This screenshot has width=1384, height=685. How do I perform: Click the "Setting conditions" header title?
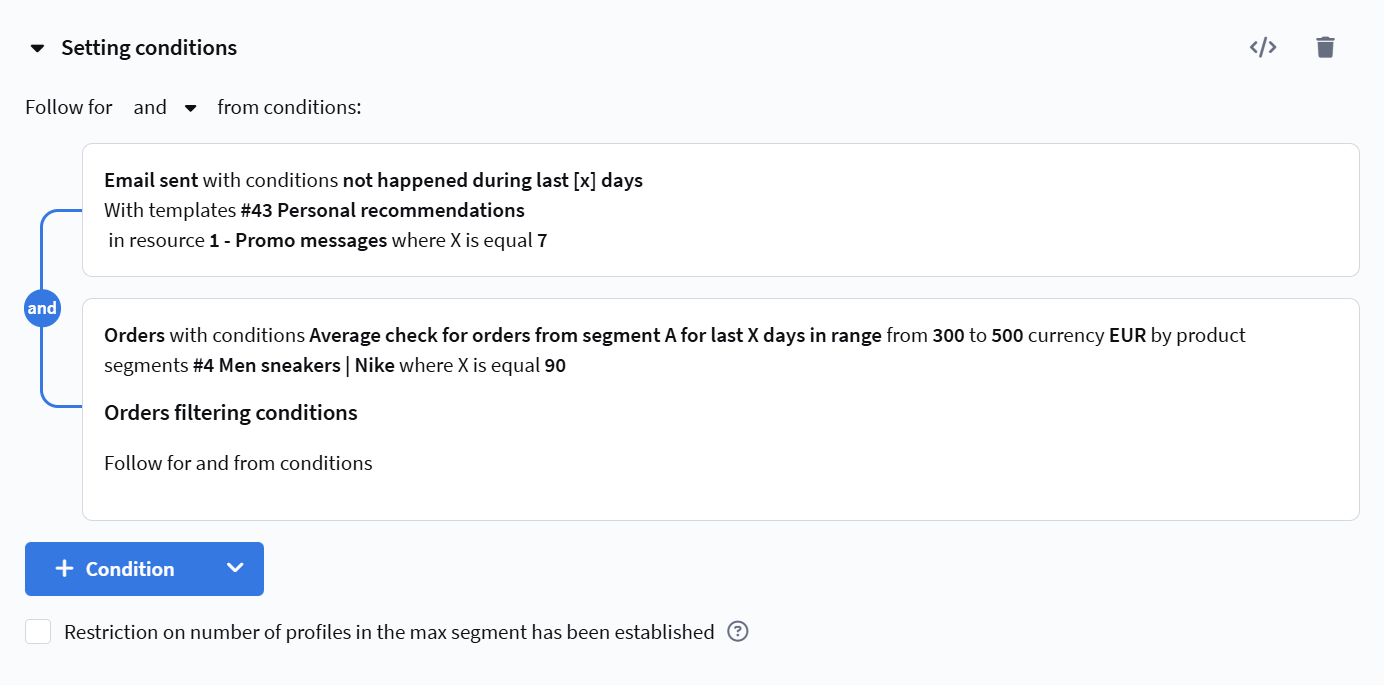(x=149, y=48)
